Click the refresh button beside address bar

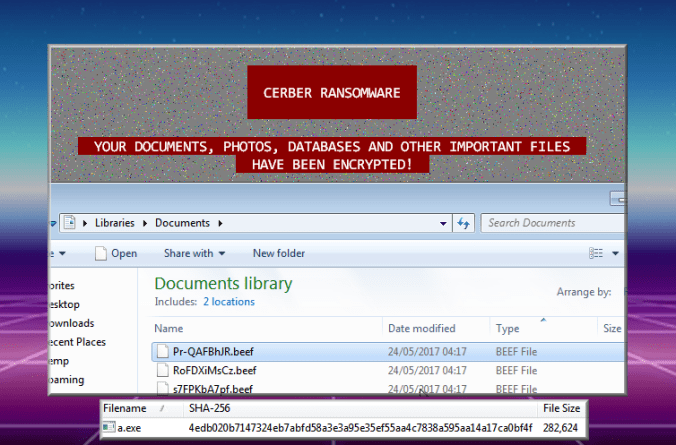click(x=464, y=222)
